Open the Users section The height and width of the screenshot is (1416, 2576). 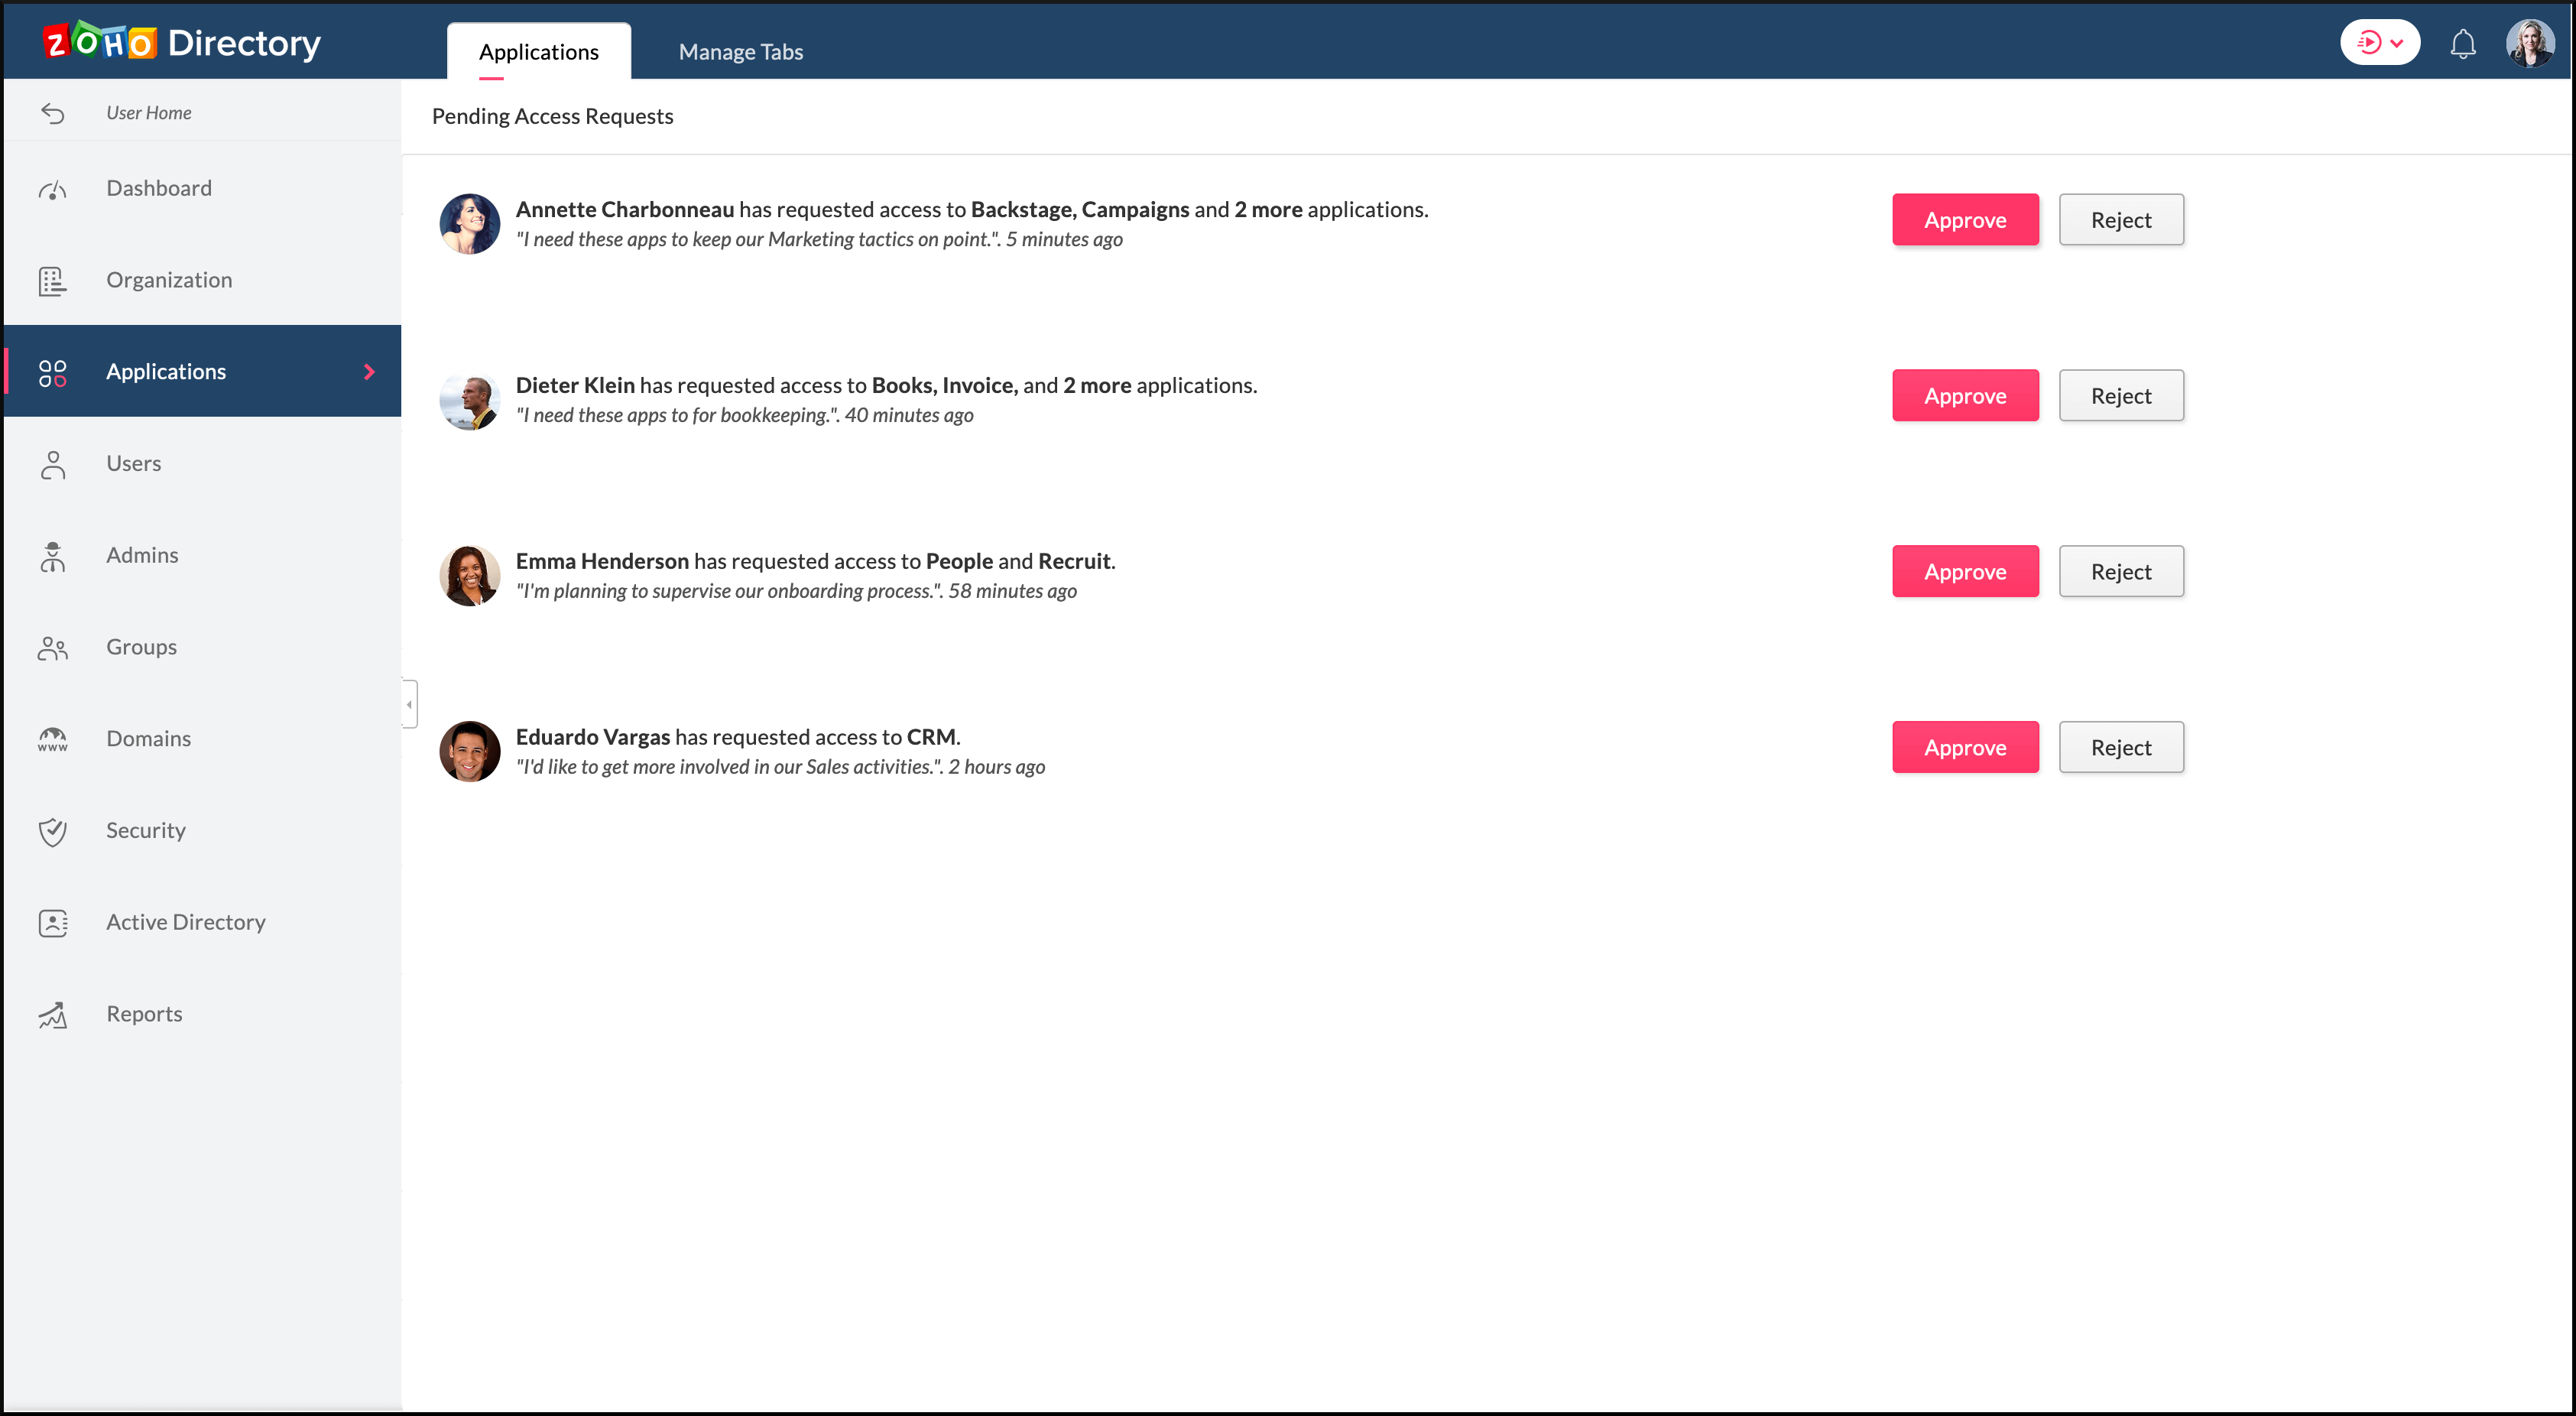coord(134,463)
